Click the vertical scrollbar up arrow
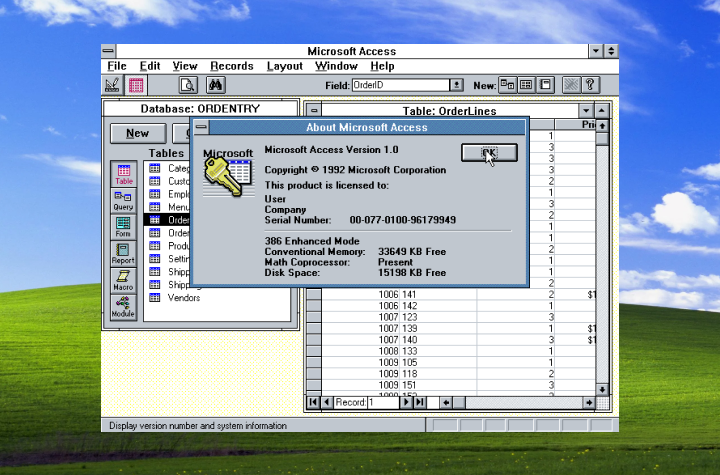 pyautogui.click(x=602, y=125)
